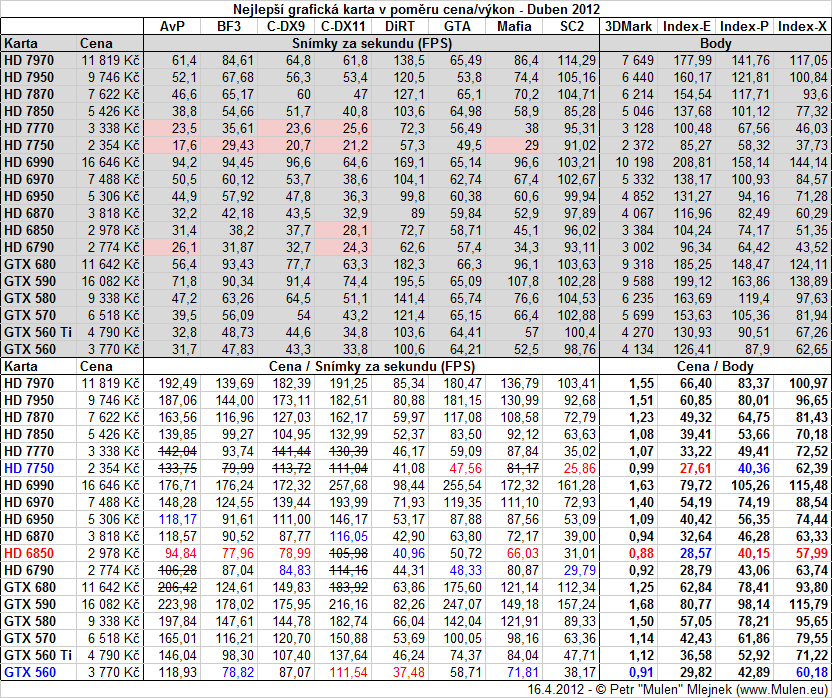832x698 pixels.
Task: Select the blue value 116,05
Action: (x=349, y=536)
